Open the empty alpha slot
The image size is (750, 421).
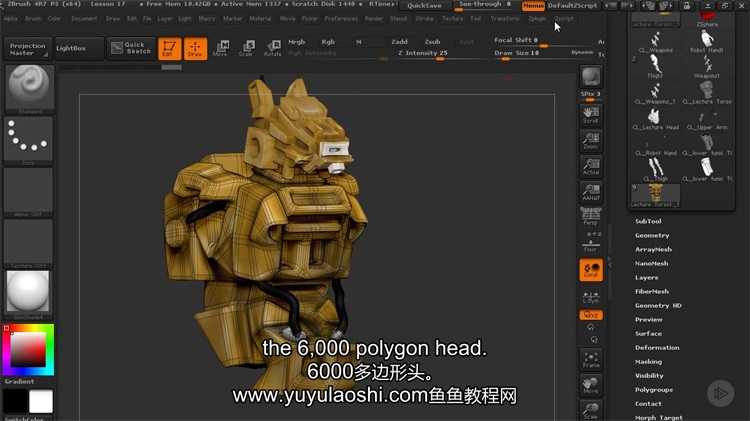[29, 191]
